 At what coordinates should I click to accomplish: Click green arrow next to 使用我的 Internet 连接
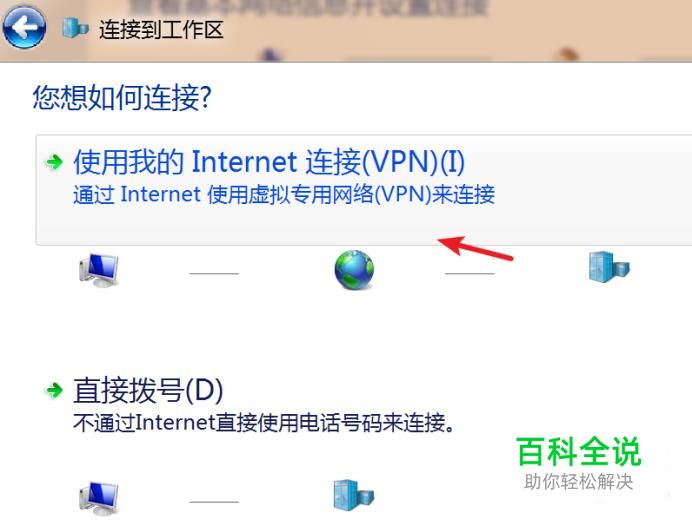click(x=55, y=162)
